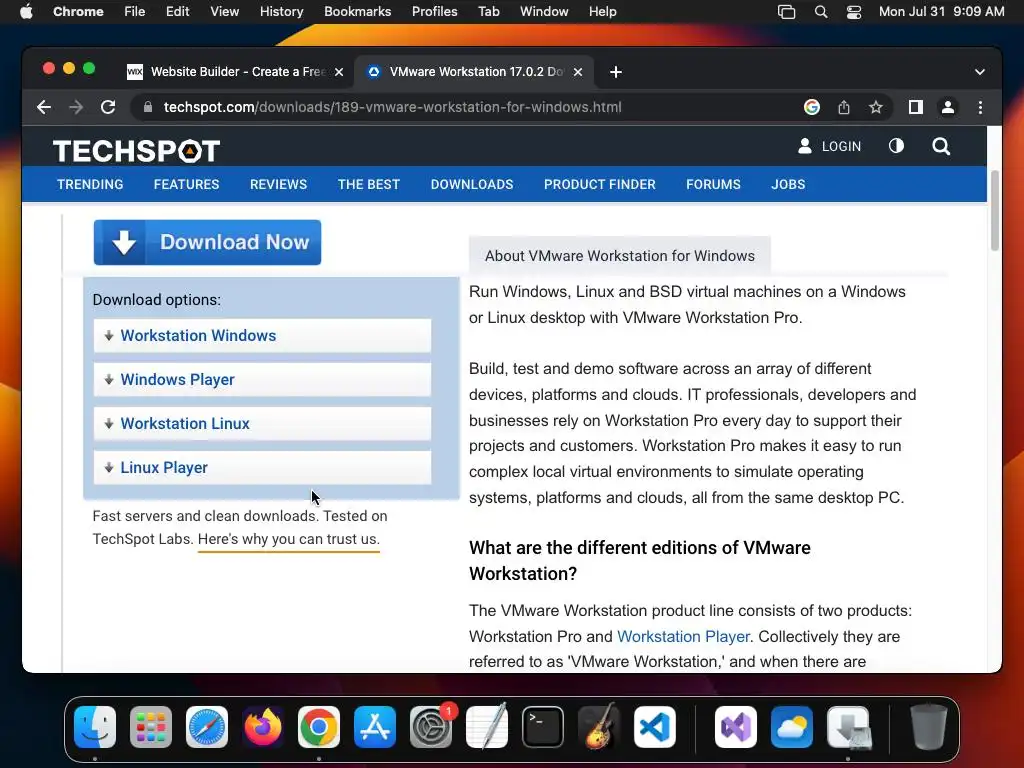
Task: Open the Google icon in the address bar
Action: [812, 107]
